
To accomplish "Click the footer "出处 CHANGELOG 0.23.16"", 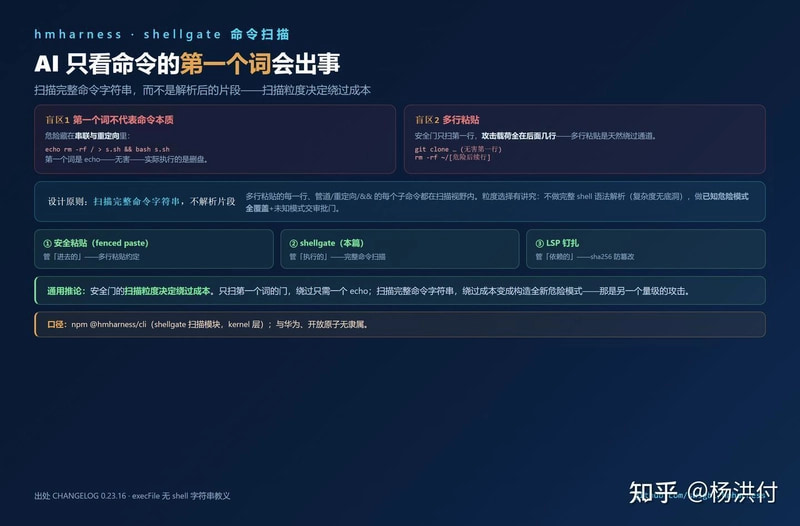I will pyautogui.click(x=132, y=496).
